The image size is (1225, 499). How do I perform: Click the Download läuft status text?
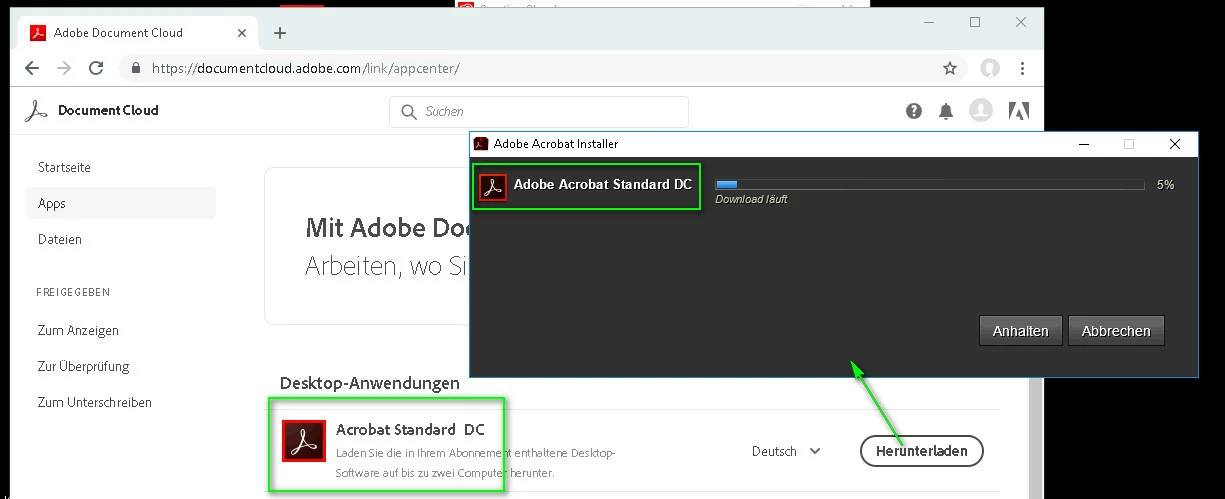751,199
